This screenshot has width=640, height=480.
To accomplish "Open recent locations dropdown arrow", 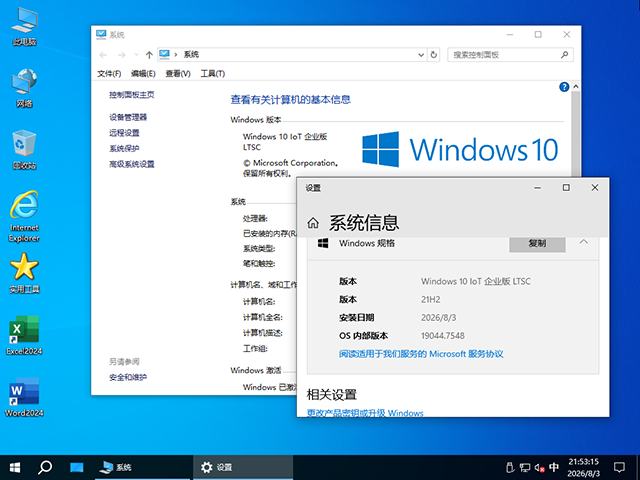I will [136, 55].
